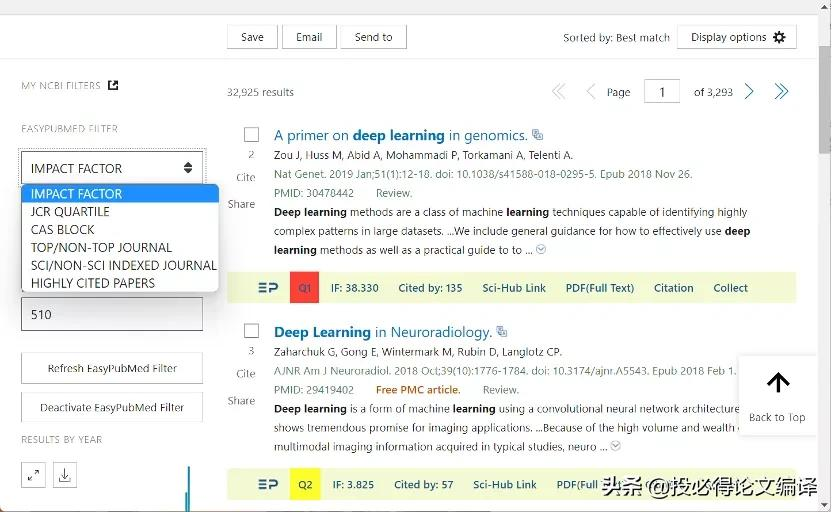
Task: Open Sci-Hub Link in the Q2 bar
Action: click(x=505, y=484)
